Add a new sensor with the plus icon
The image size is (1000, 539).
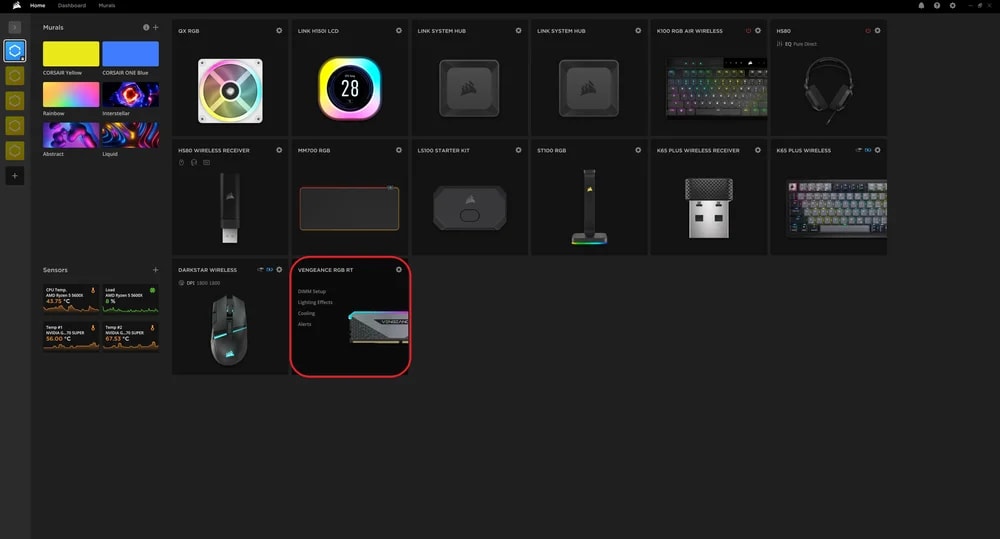click(x=156, y=270)
